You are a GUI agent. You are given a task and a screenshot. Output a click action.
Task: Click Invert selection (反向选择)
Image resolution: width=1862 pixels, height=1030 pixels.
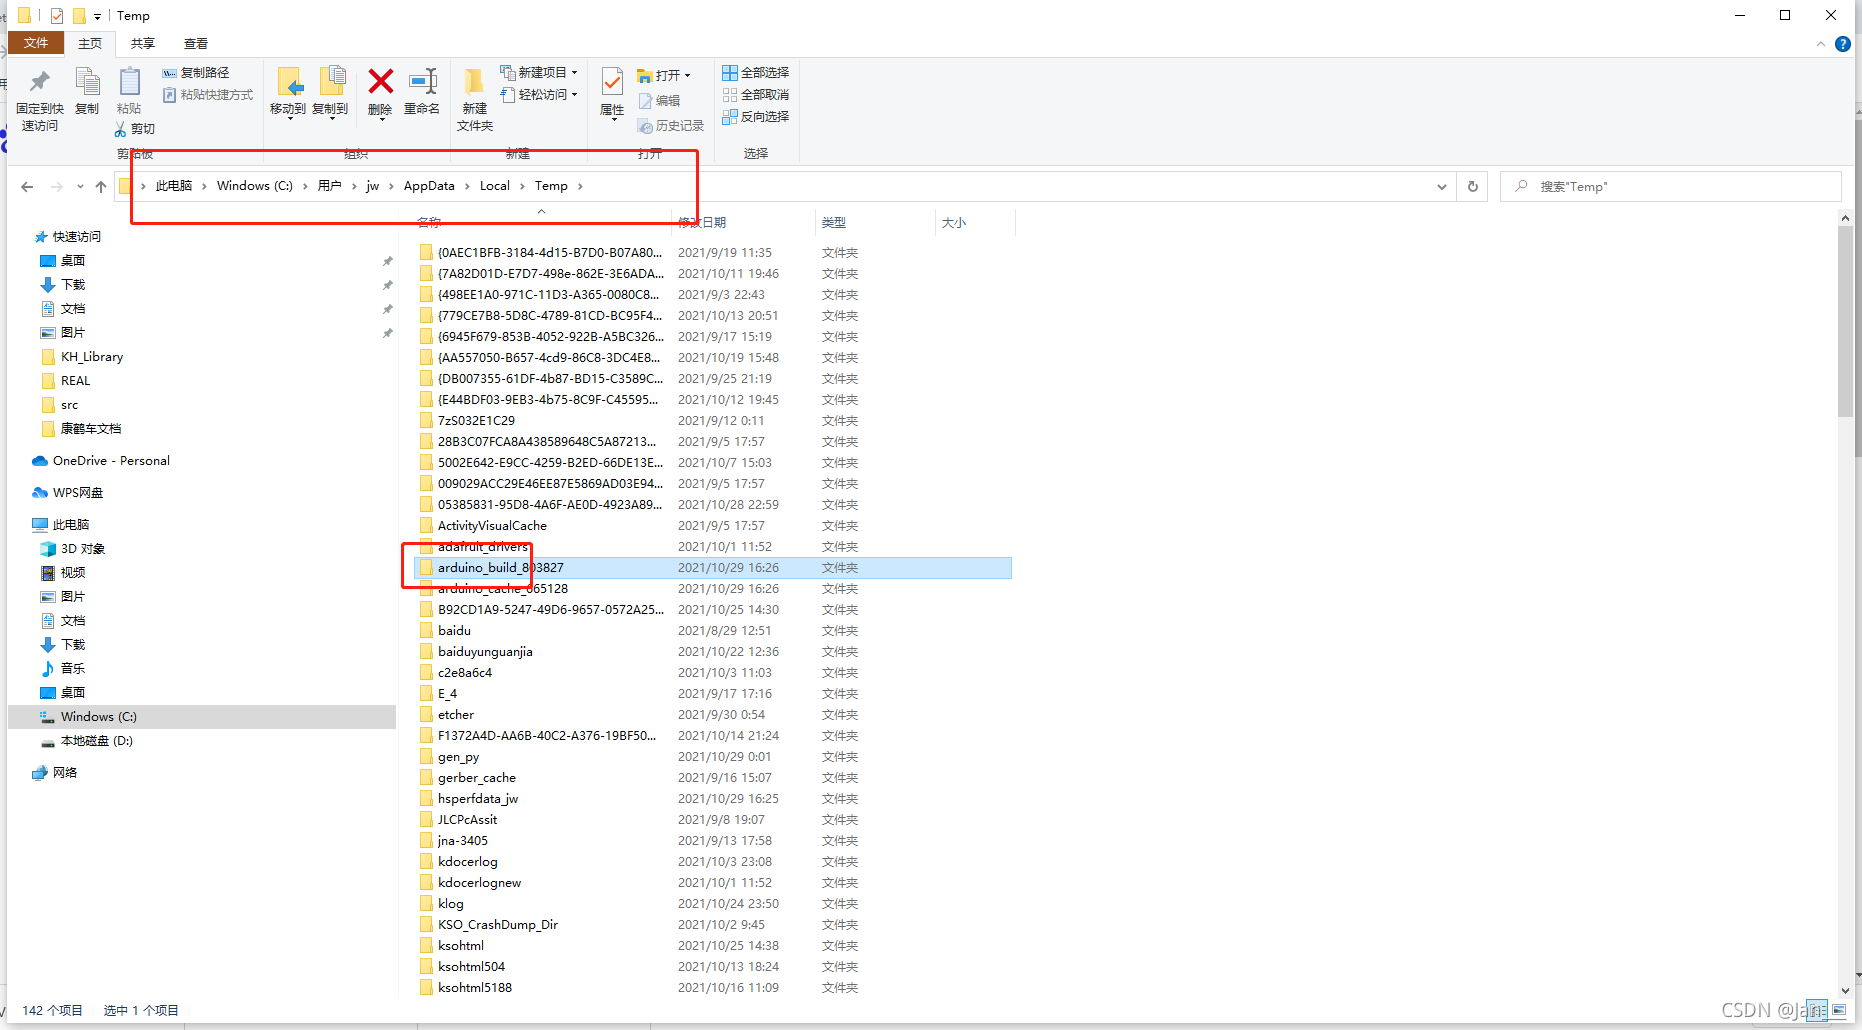pos(756,117)
